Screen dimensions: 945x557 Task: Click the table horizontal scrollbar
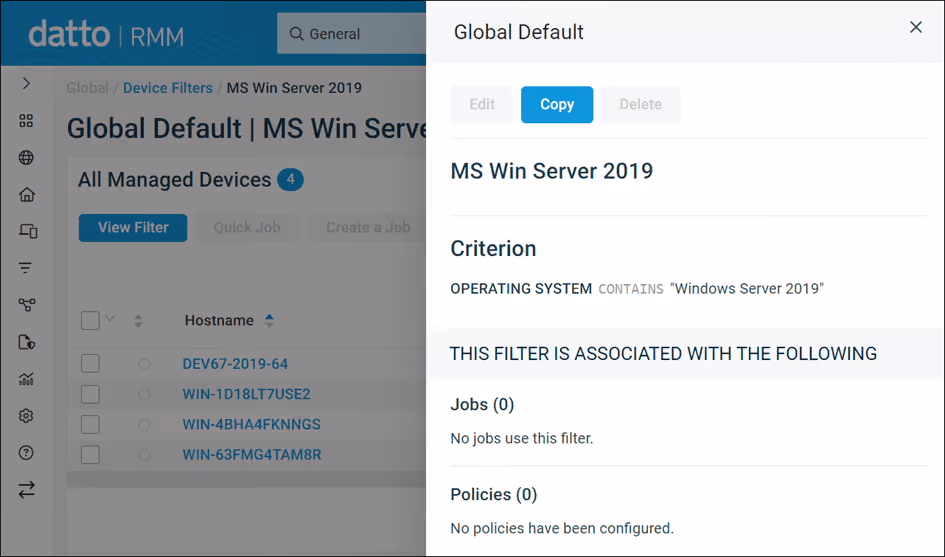246,479
